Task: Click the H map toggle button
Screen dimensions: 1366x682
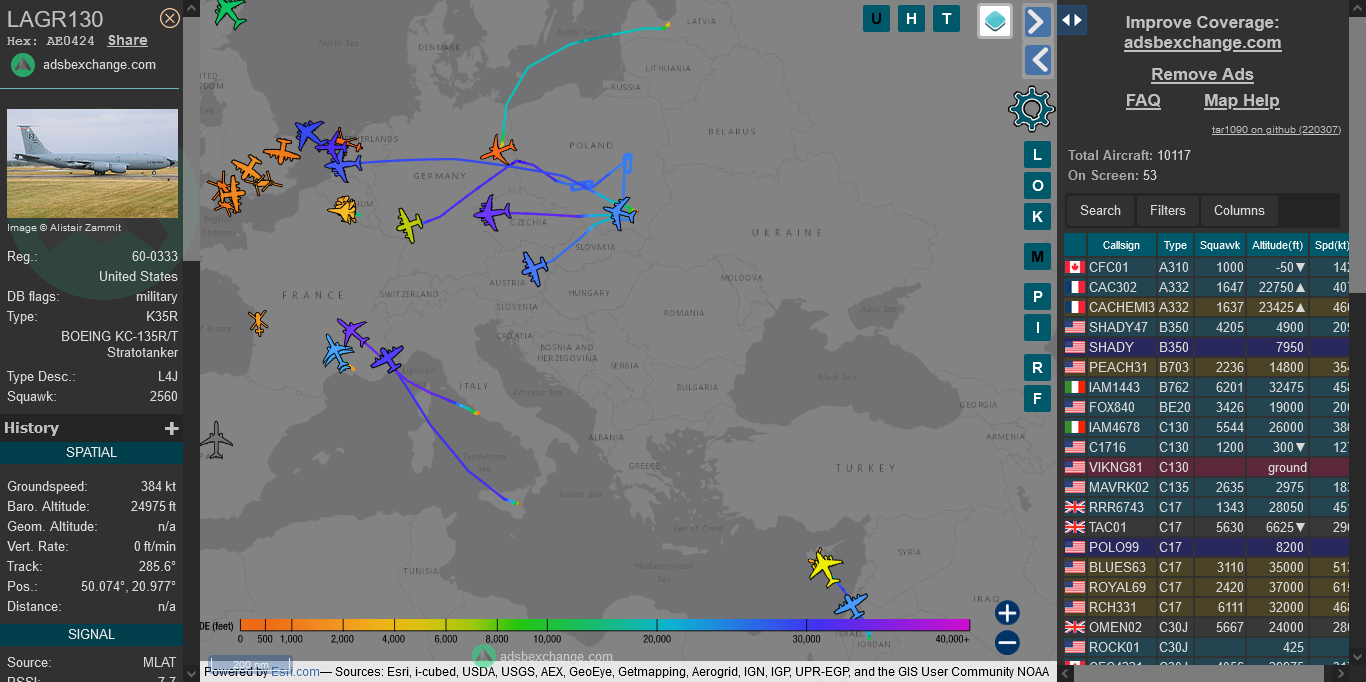Action: pos(911,18)
